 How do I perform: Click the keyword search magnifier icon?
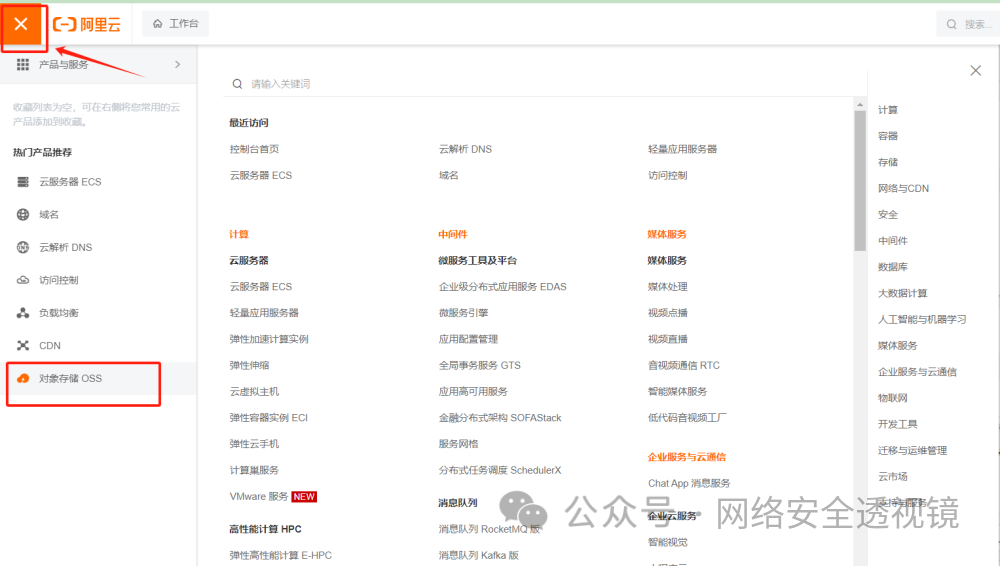tap(237, 84)
